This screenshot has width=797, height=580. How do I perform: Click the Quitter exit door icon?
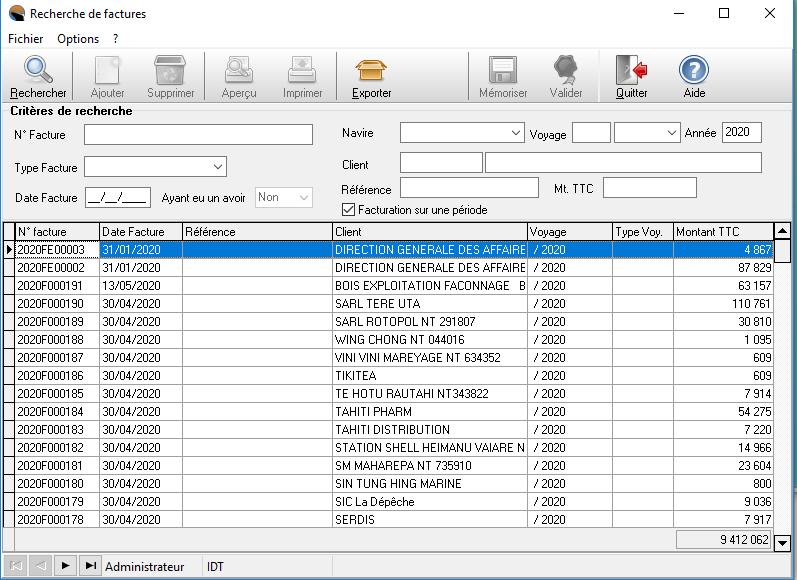(631, 70)
